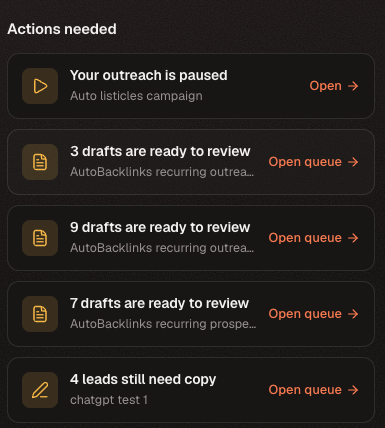Image resolution: width=385 pixels, height=428 pixels.
Task: Click the subtitle under '3 drafts are ready'
Action: [x=162, y=172]
